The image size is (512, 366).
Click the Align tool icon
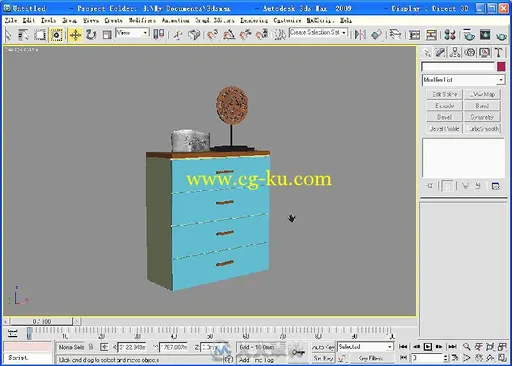coord(376,35)
